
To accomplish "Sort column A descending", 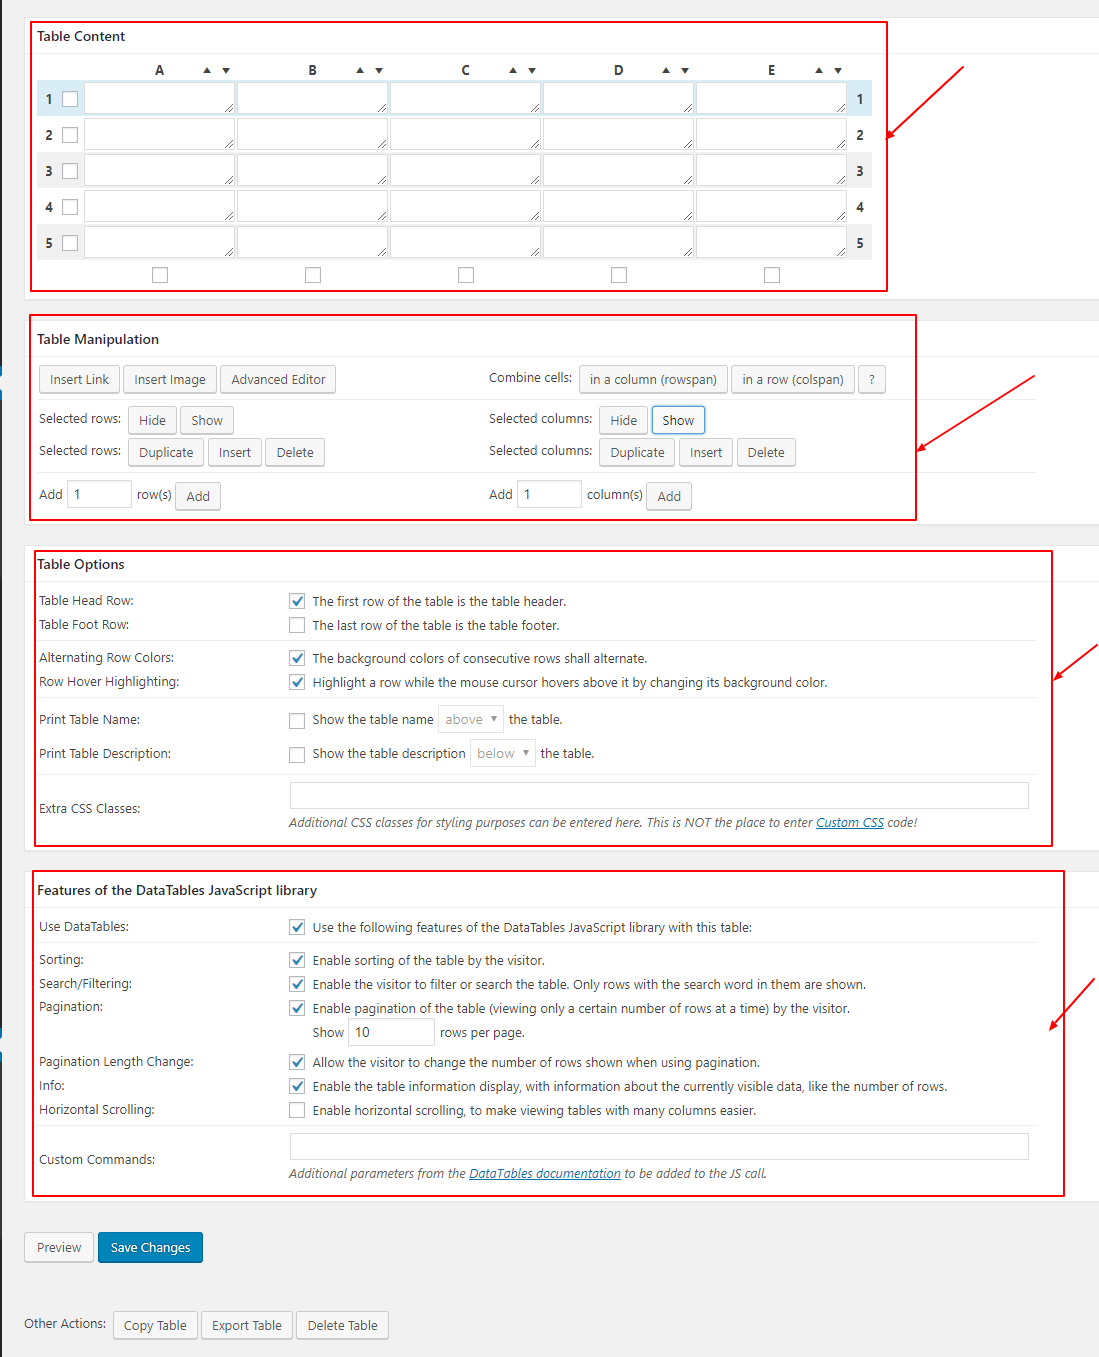I will 226,70.
